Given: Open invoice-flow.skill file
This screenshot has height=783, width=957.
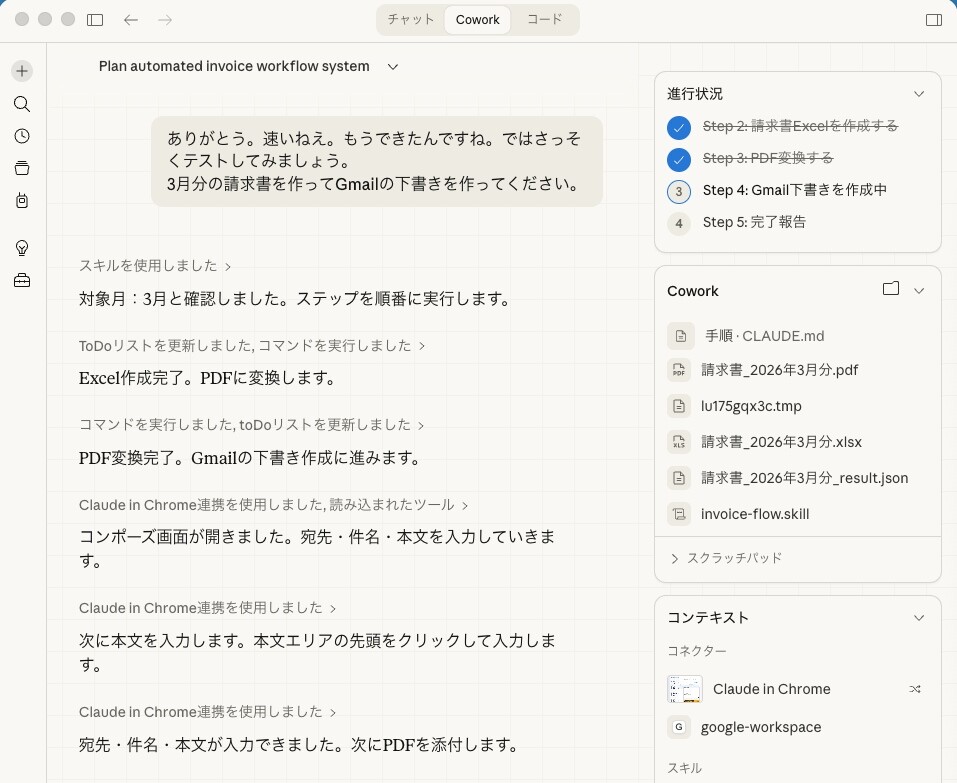Looking at the screenshot, I should coord(755,514).
